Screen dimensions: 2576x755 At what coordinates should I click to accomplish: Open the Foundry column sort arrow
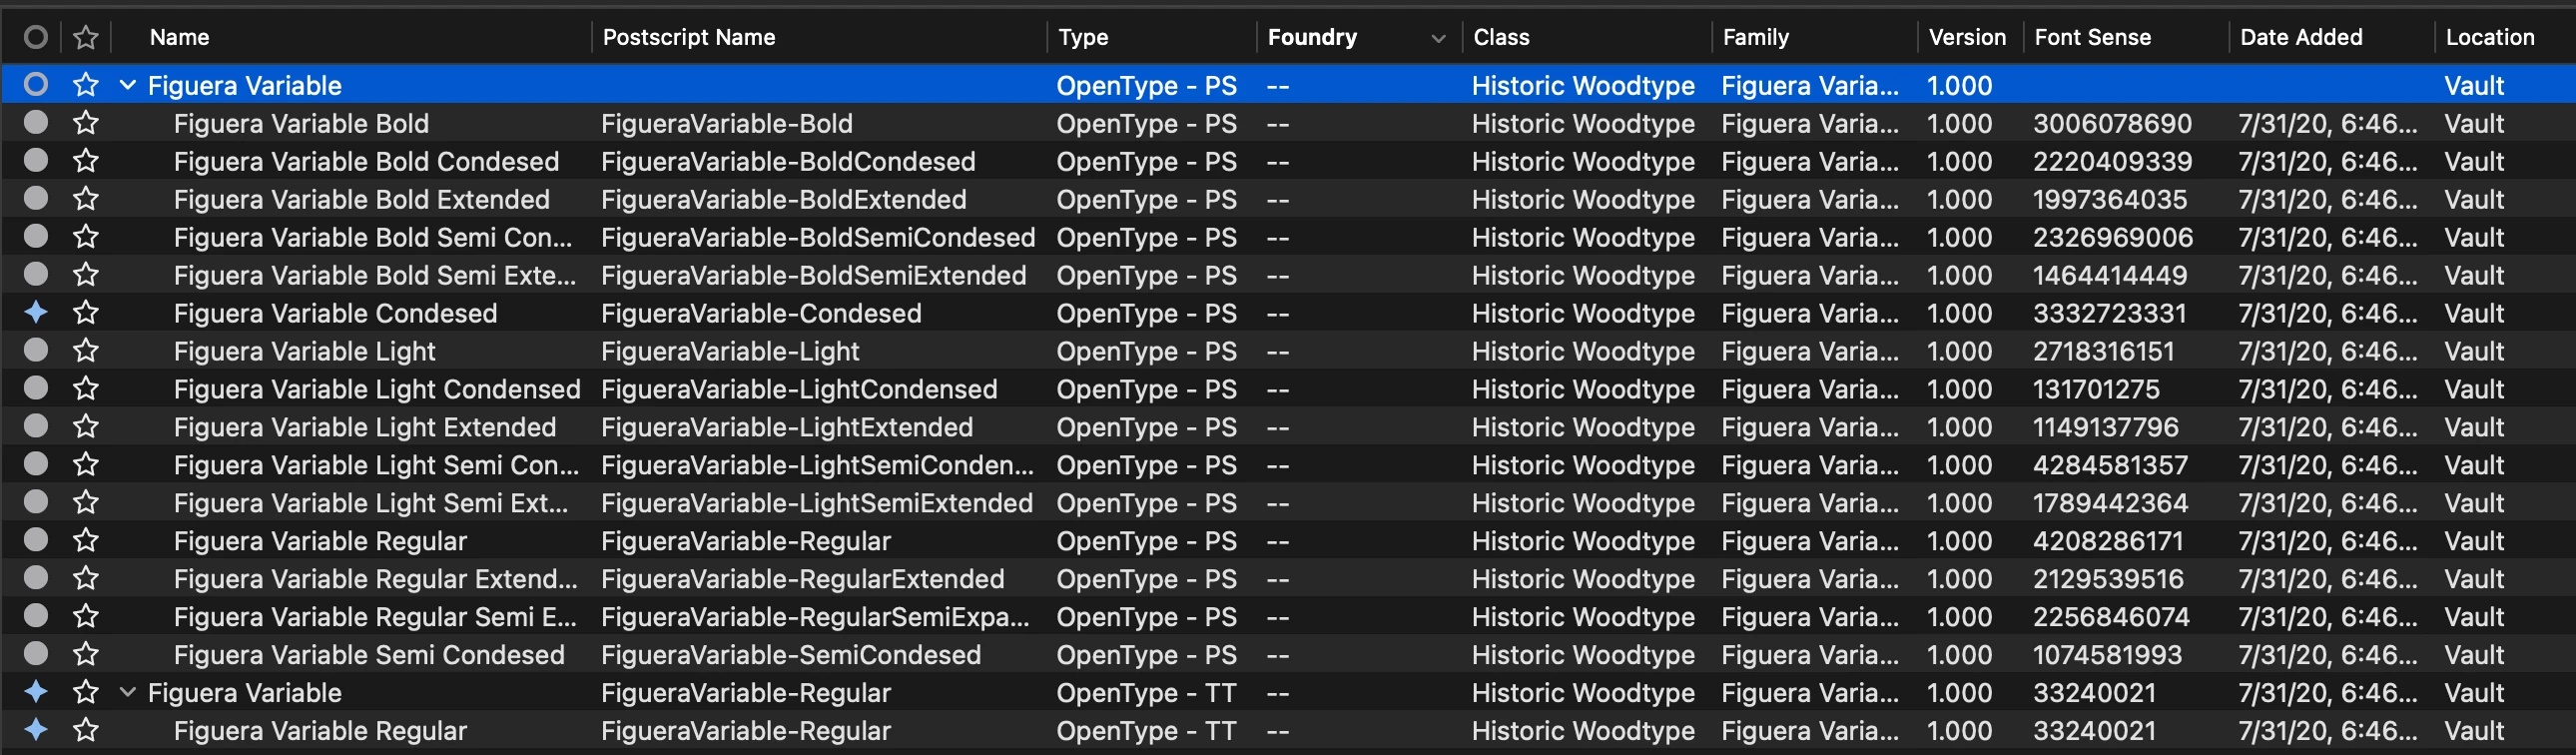tap(1438, 39)
